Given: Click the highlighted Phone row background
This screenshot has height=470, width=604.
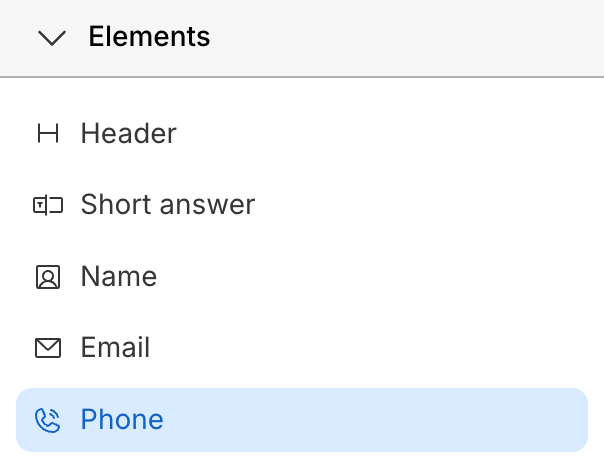Looking at the screenshot, I should coord(380,420).
